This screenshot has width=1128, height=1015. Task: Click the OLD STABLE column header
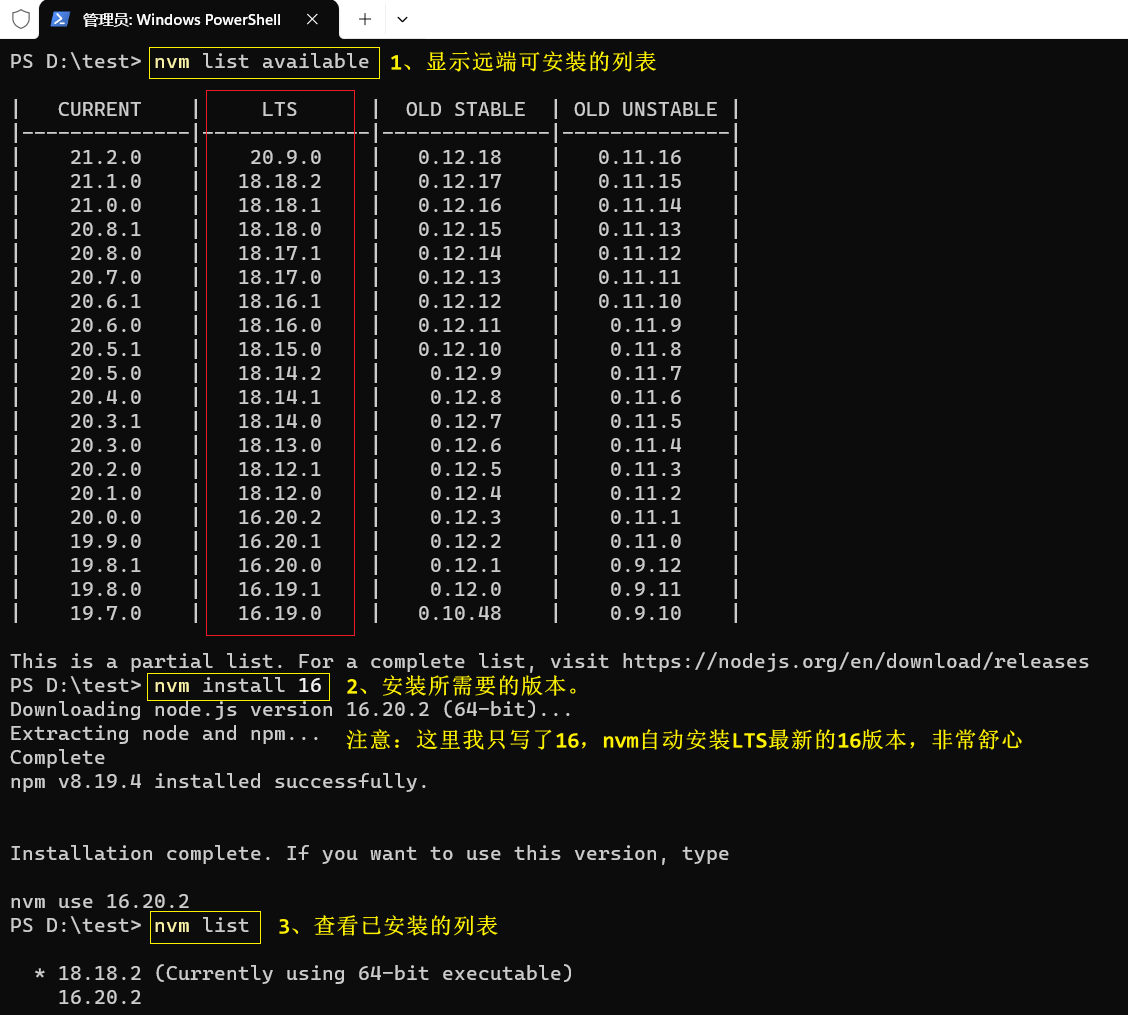point(464,109)
